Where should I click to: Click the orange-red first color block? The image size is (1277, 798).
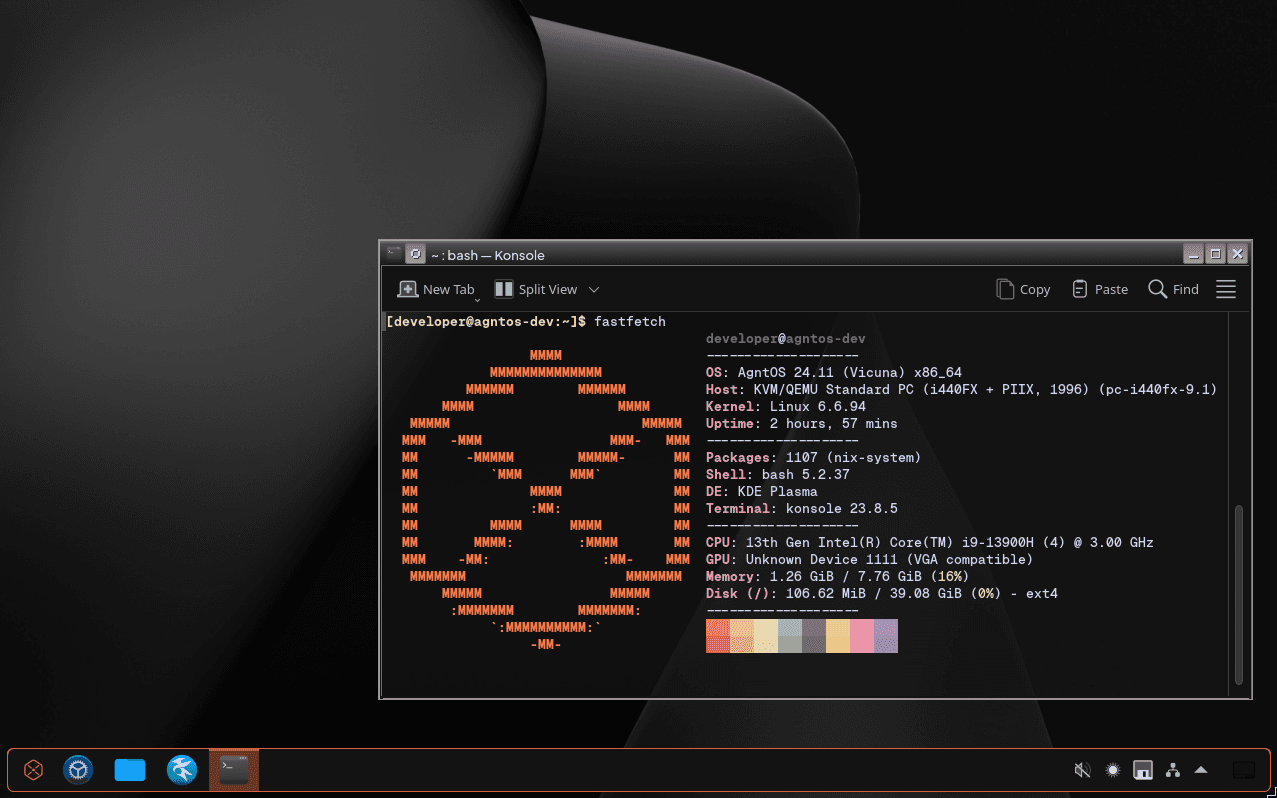point(718,636)
